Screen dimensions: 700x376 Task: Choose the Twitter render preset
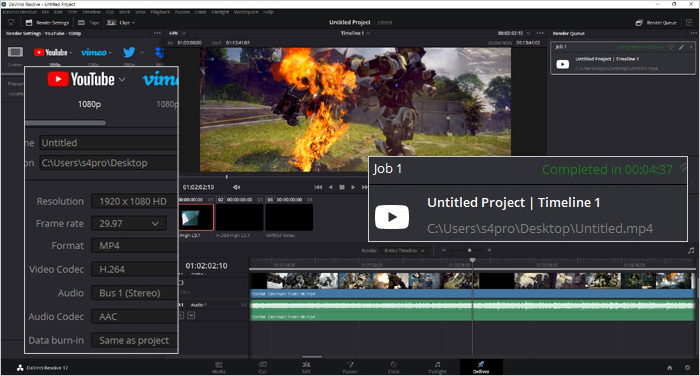click(x=129, y=52)
